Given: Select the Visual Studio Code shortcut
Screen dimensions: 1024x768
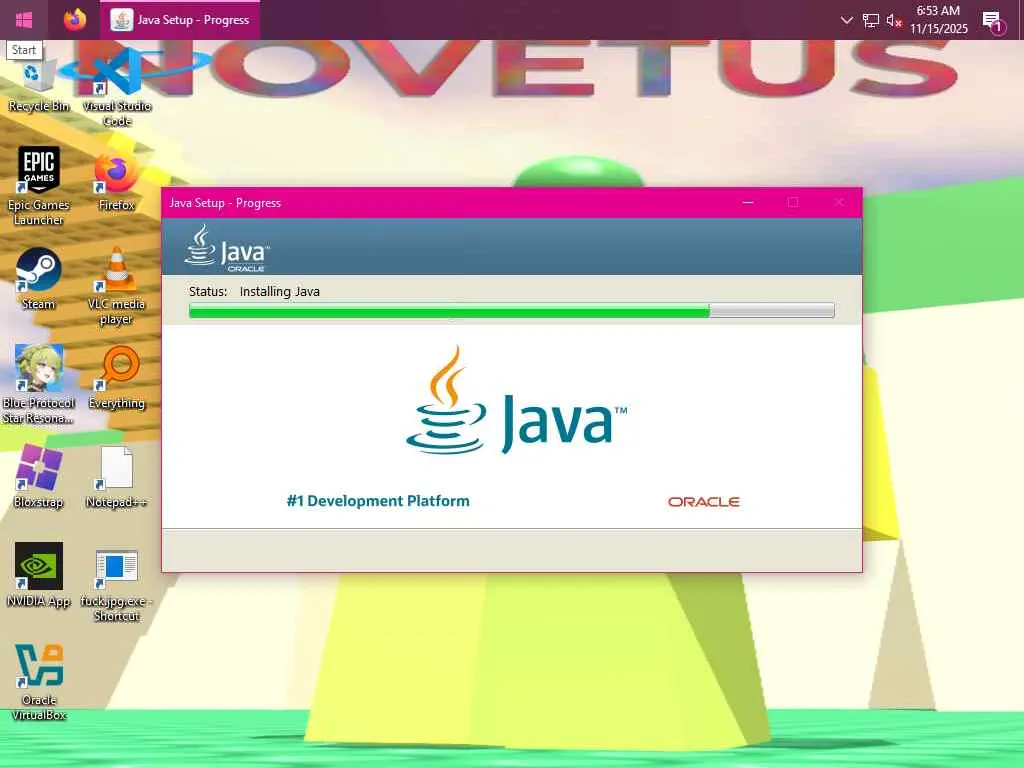Looking at the screenshot, I should (x=117, y=88).
